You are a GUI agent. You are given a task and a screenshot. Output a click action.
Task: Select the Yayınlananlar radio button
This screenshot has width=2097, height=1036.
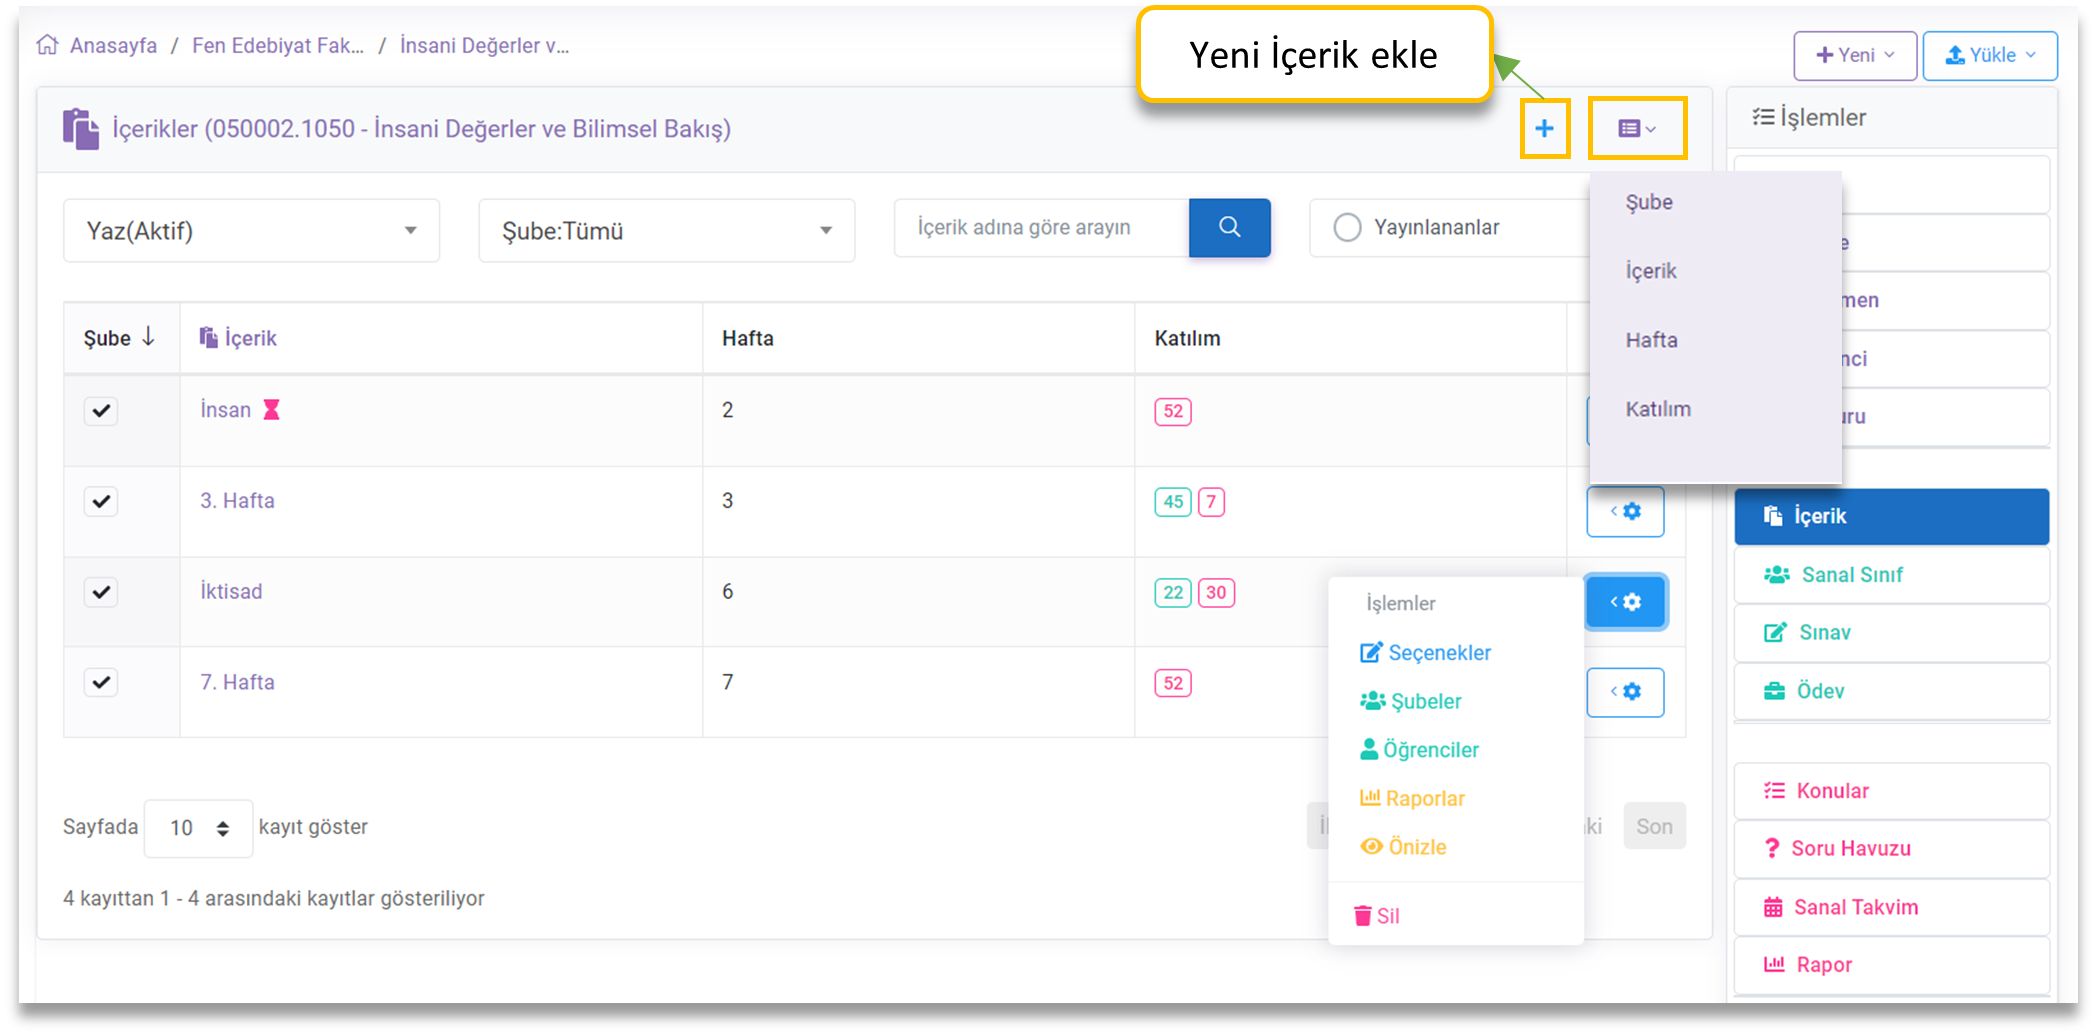[1347, 228]
